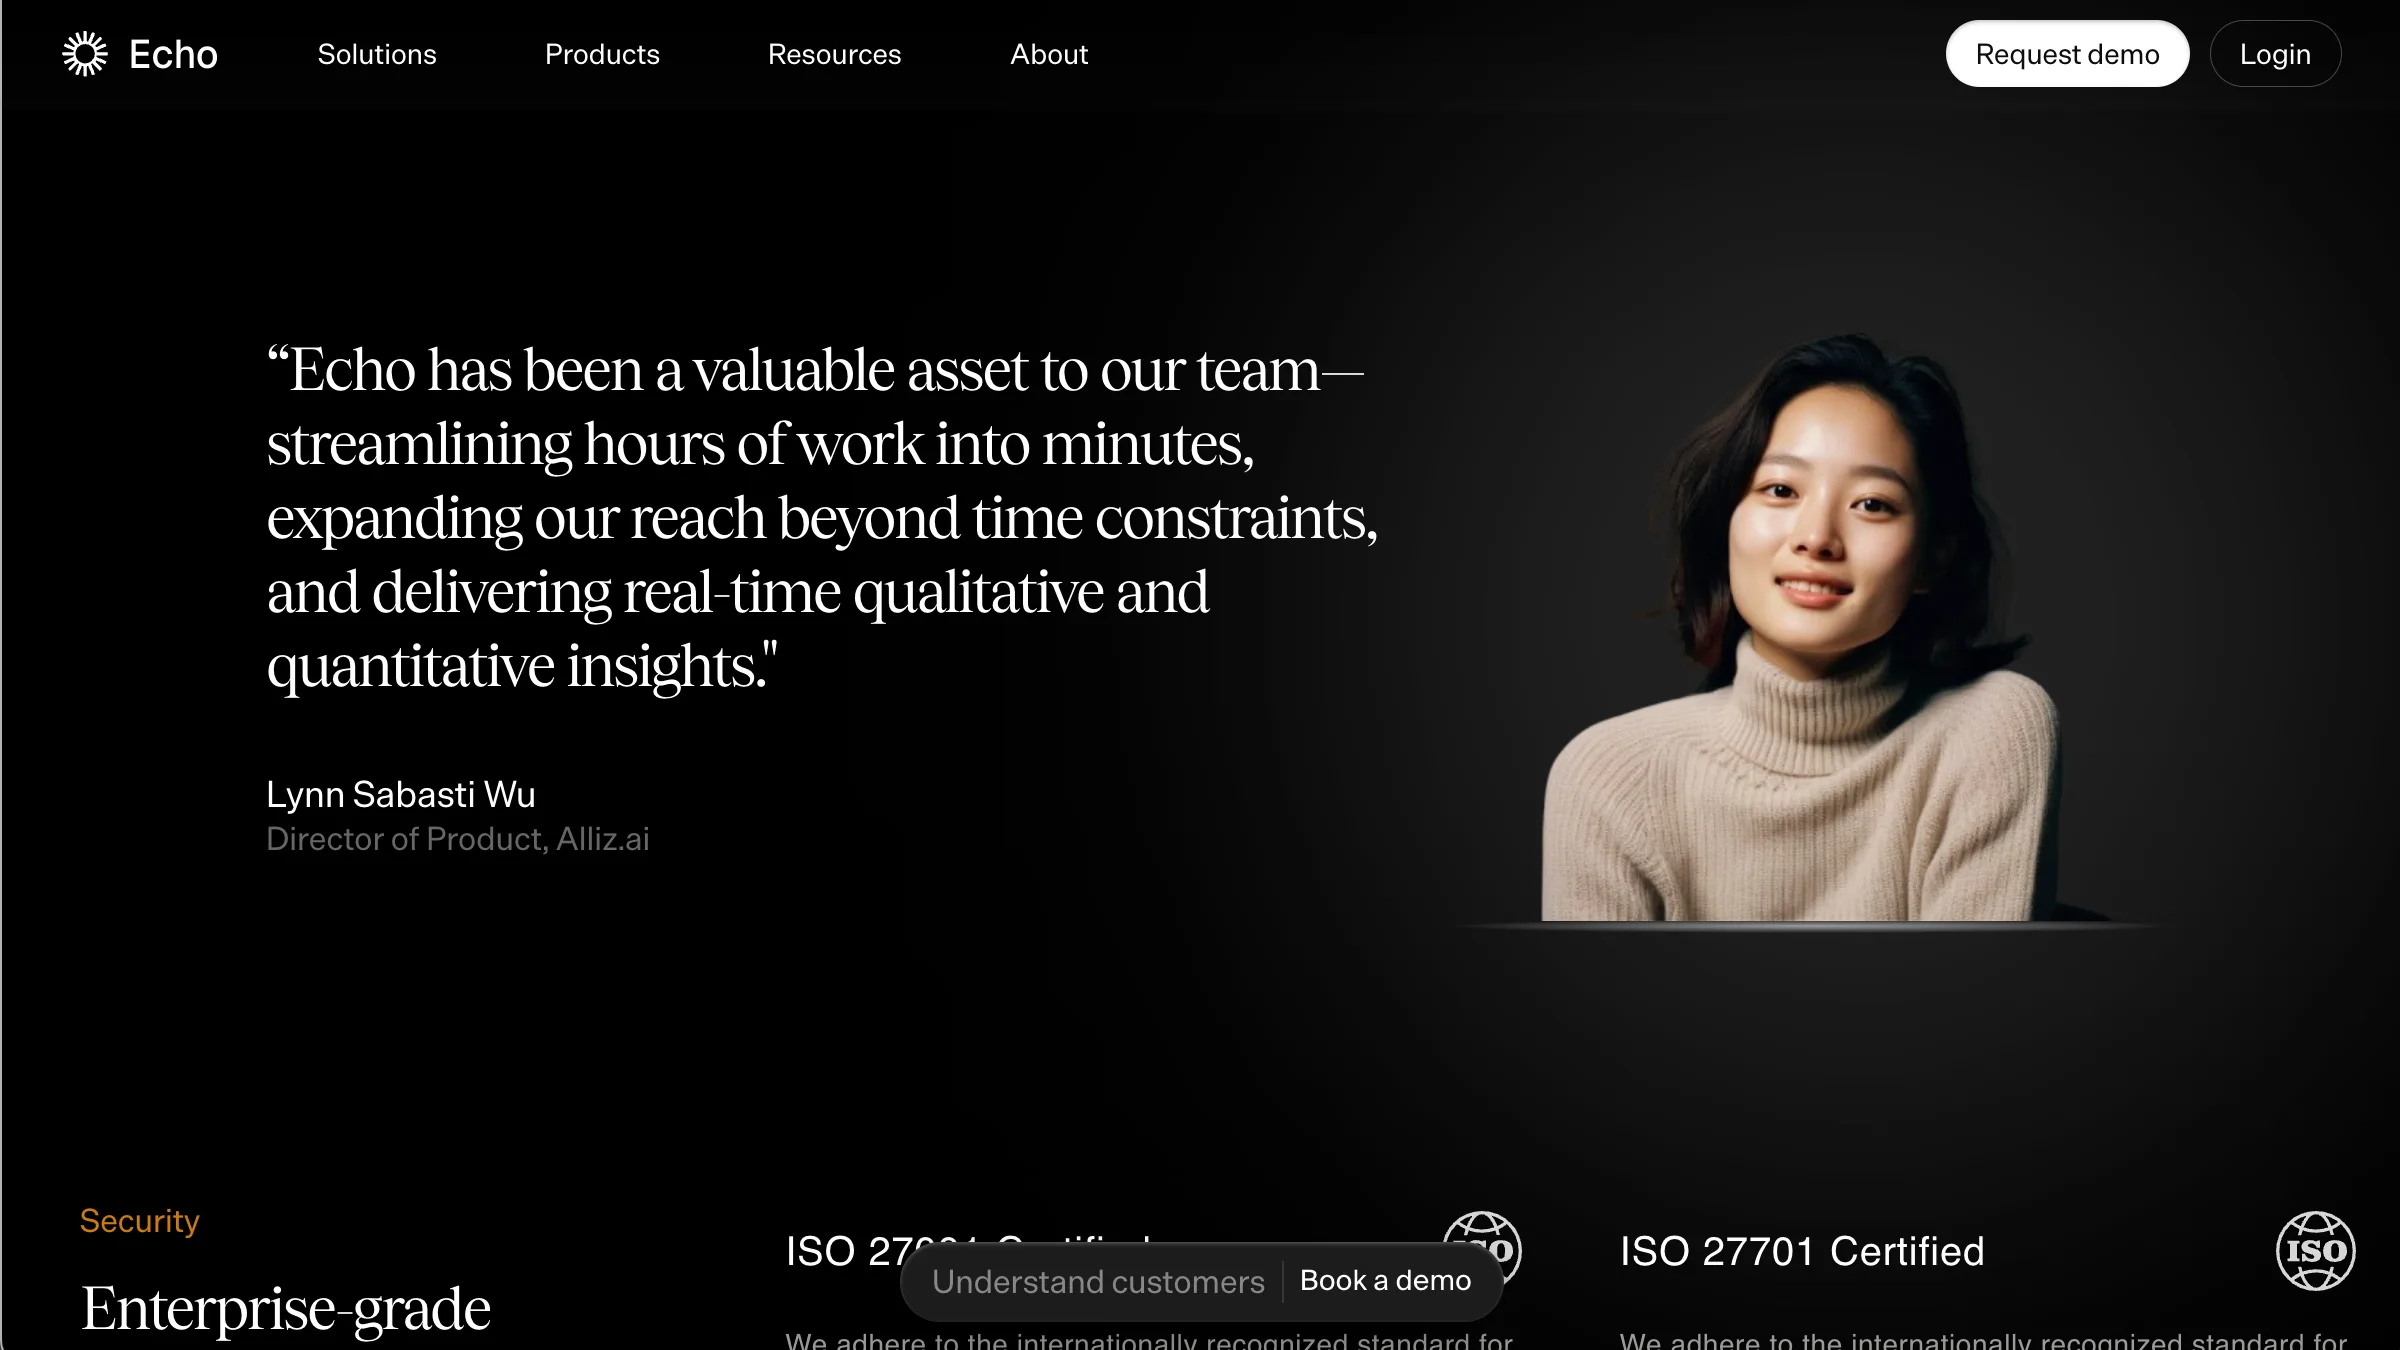The image size is (2400, 1350).
Task: Click the Login button
Action: [x=2275, y=54]
